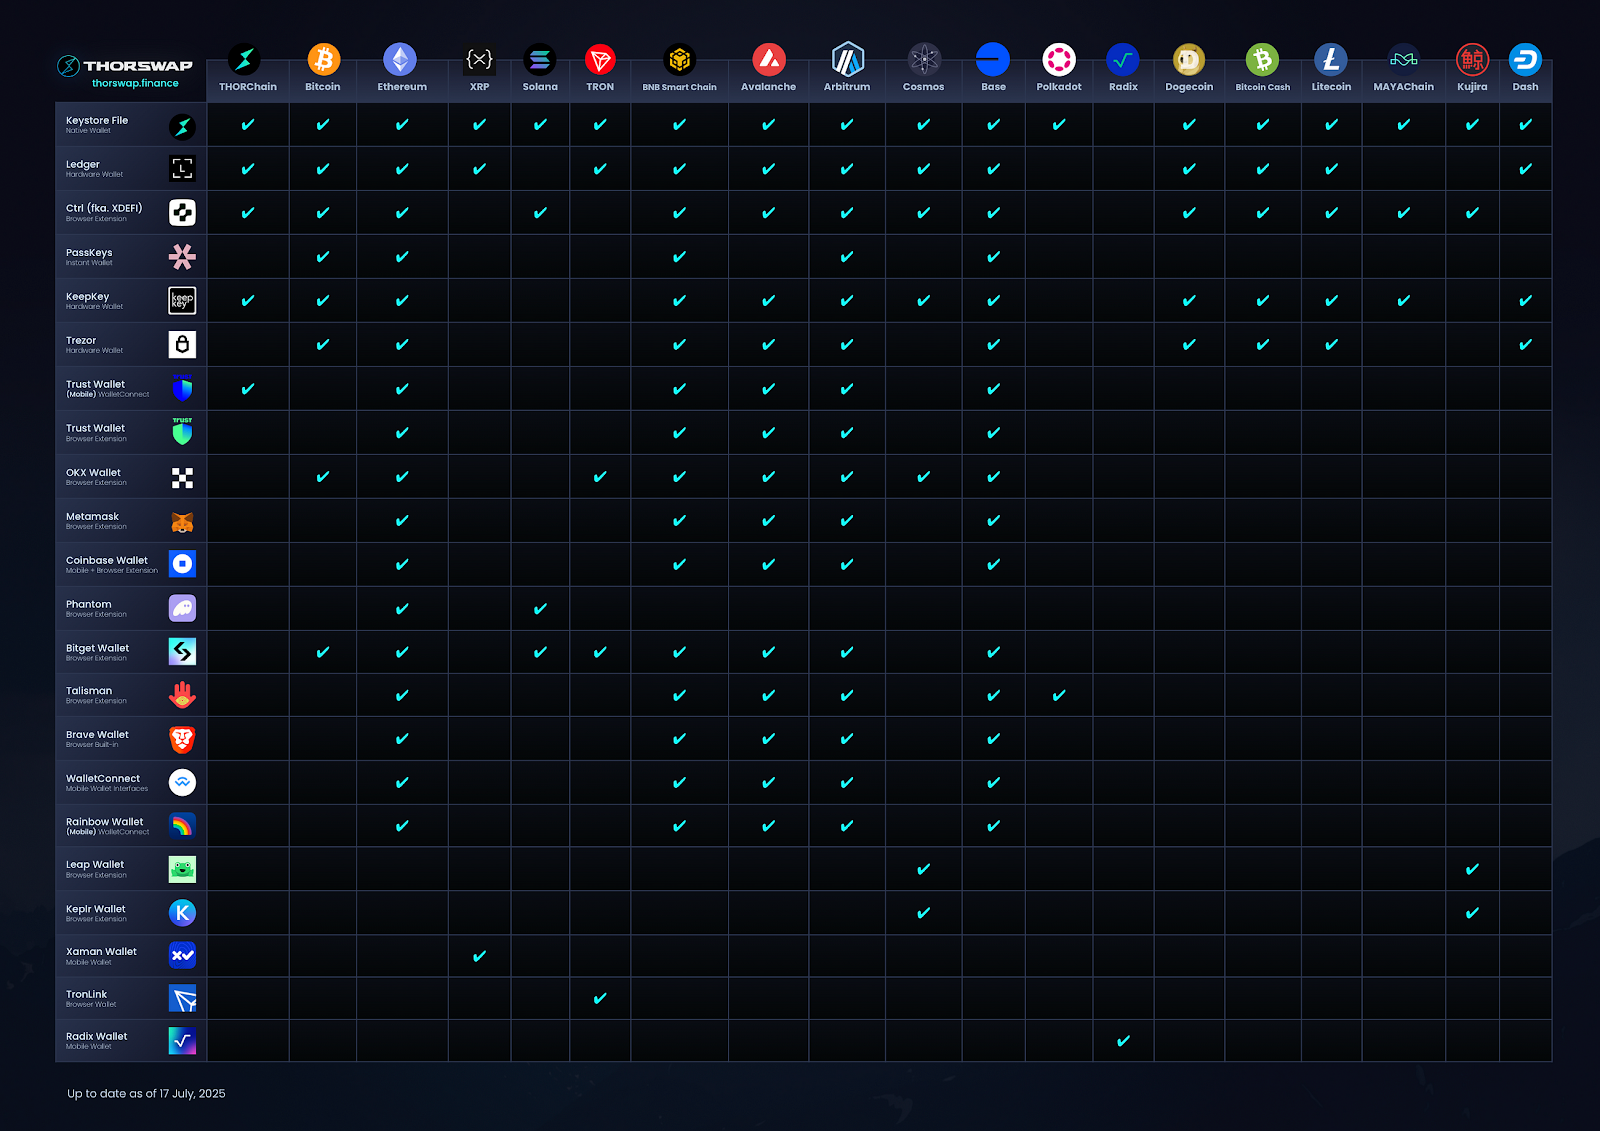The image size is (1600, 1131).
Task: Click the "Keystore File" wallet name
Action: [97, 120]
